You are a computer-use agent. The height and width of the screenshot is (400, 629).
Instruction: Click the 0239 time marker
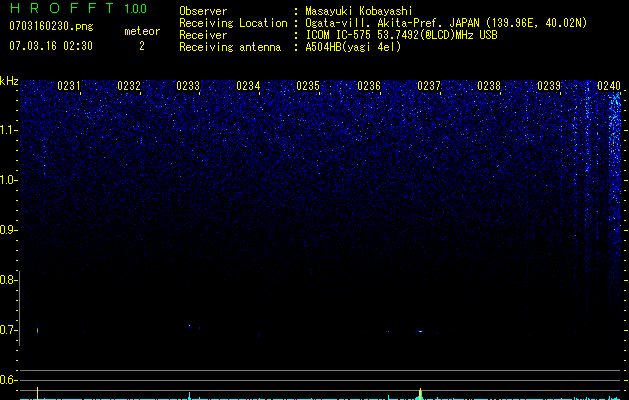[549, 85]
